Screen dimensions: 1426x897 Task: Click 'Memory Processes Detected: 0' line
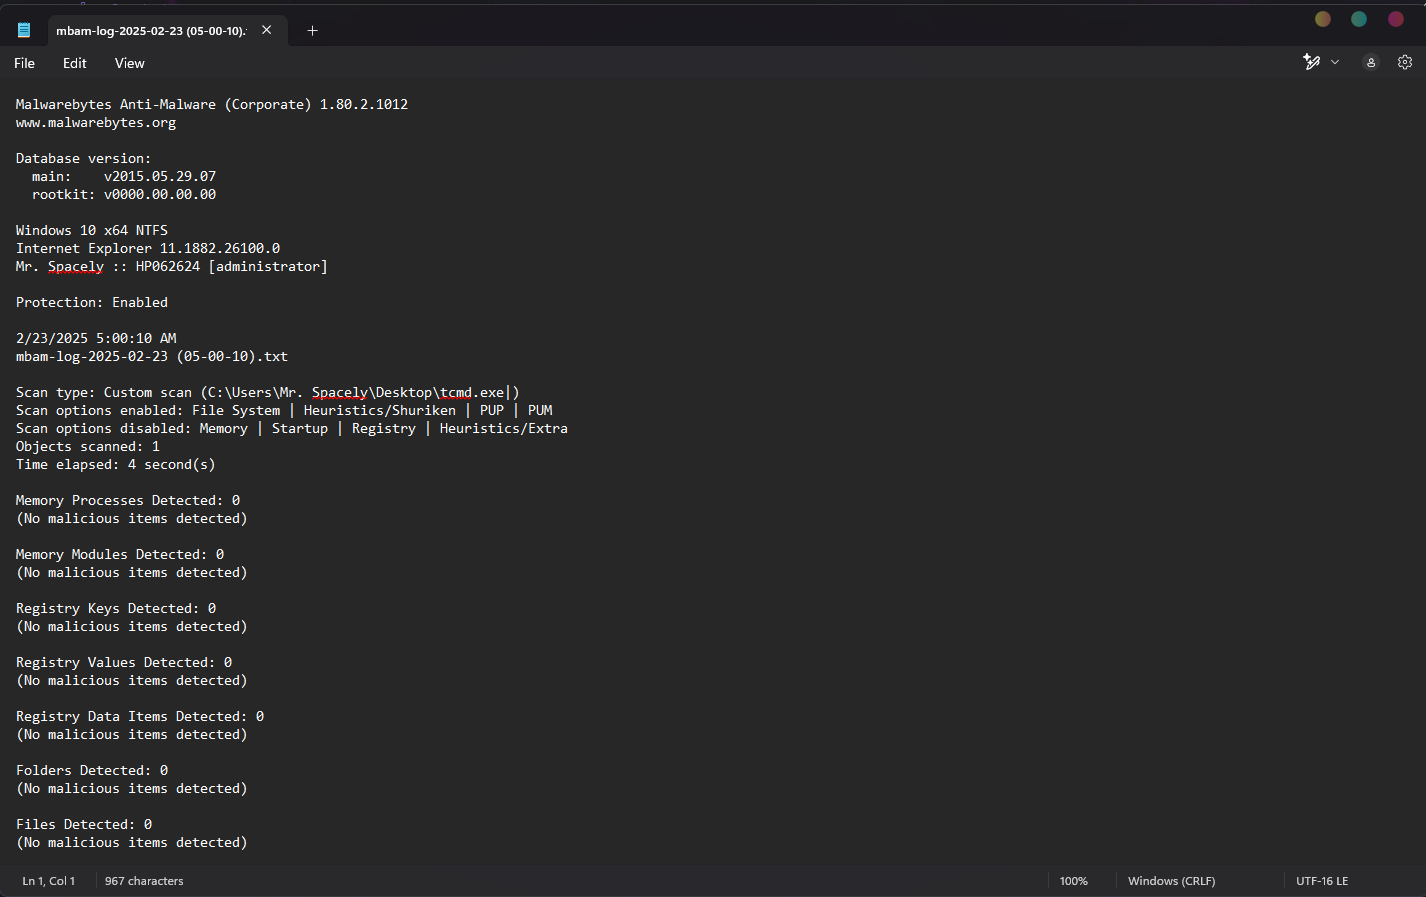tap(128, 500)
